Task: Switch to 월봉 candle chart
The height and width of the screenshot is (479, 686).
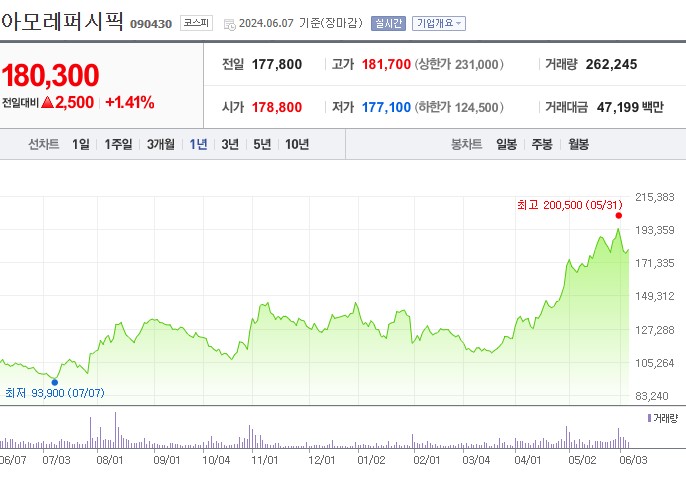Action: [x=578, y=144]
